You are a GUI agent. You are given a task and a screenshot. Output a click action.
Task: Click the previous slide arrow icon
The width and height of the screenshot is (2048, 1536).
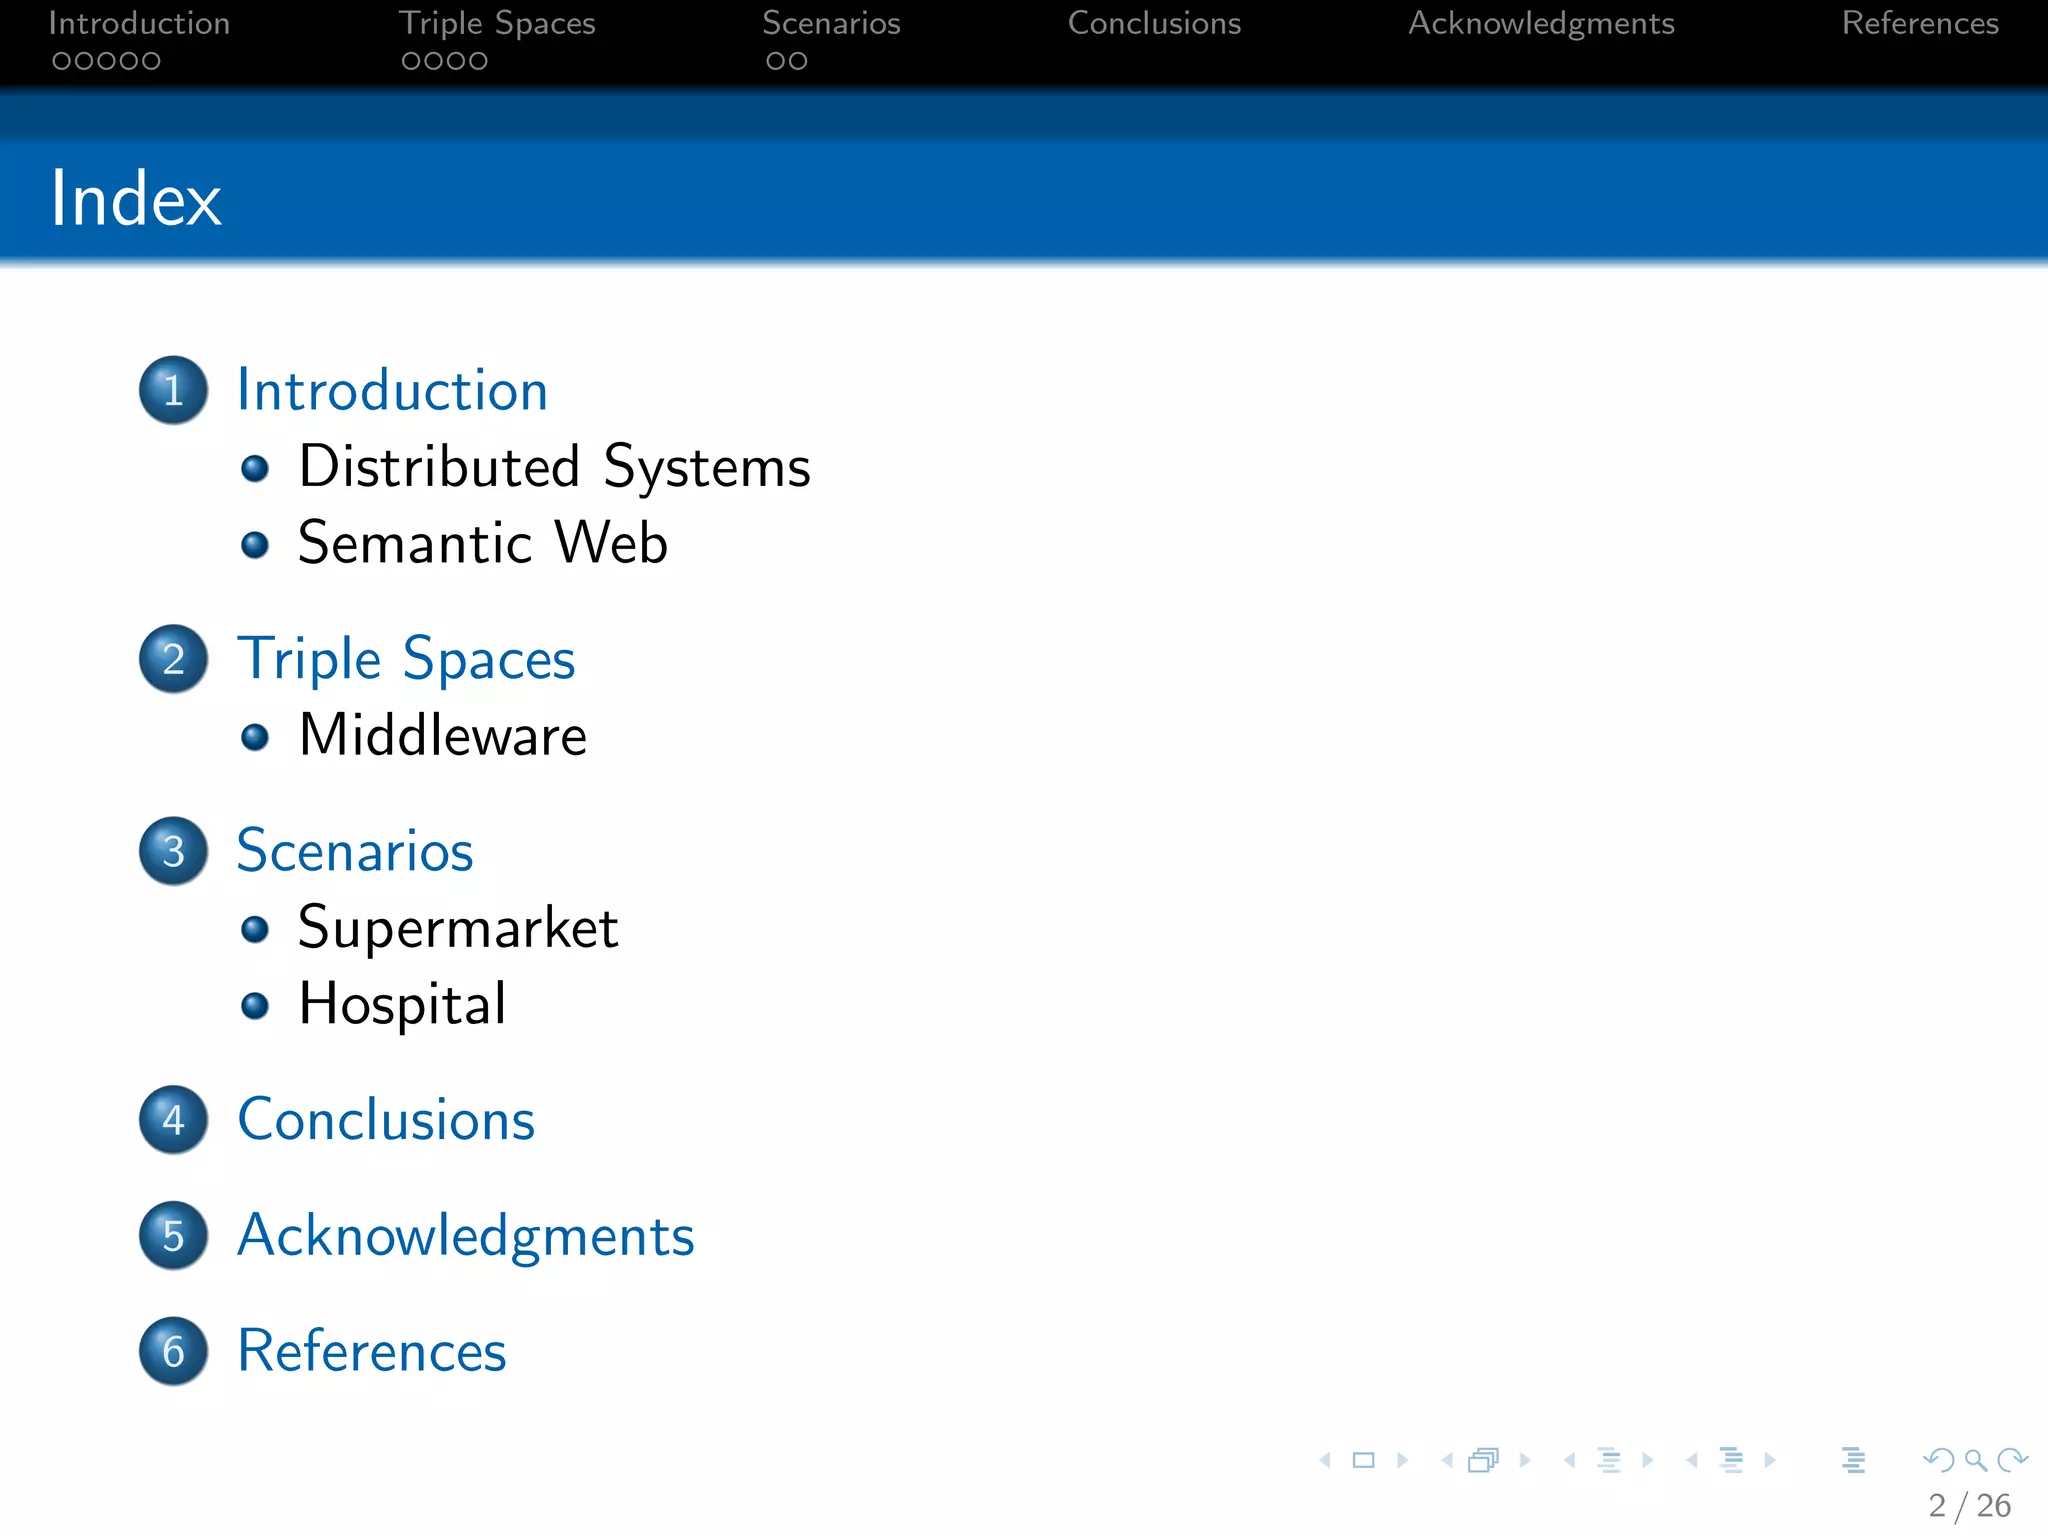(x=1326, y=1460)
